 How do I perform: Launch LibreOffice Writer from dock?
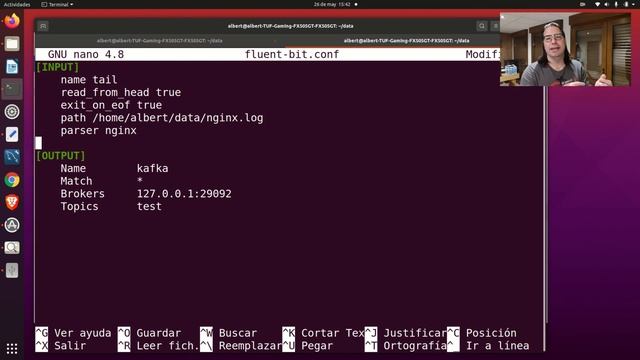pyautogui.click(x=12, y=67)
